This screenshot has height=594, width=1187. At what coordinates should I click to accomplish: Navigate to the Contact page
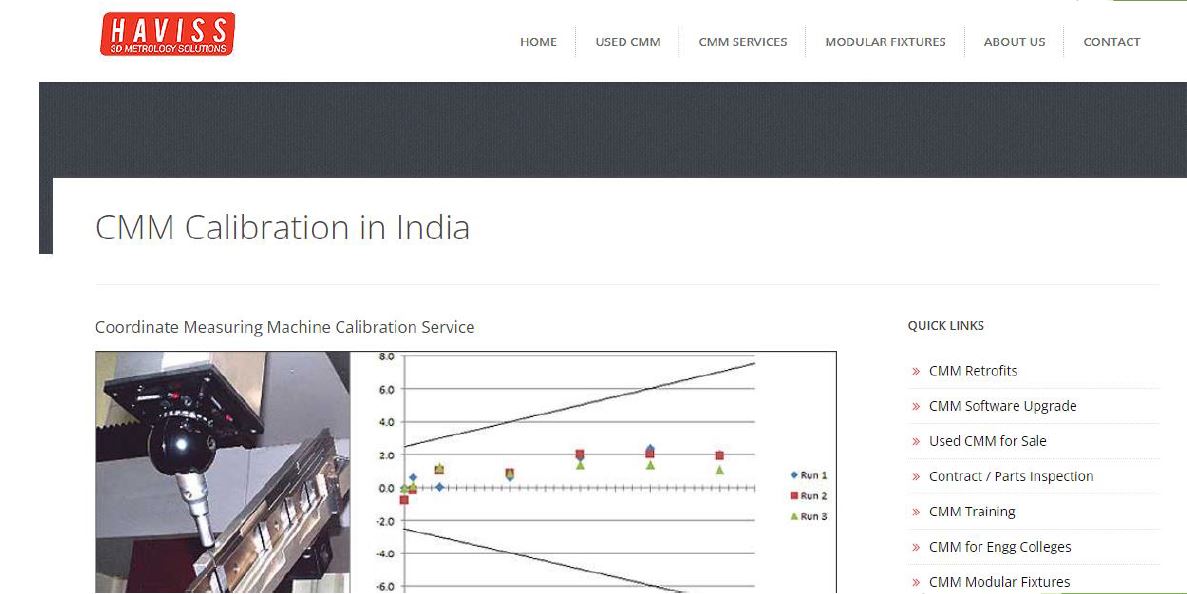[1111, 42]
